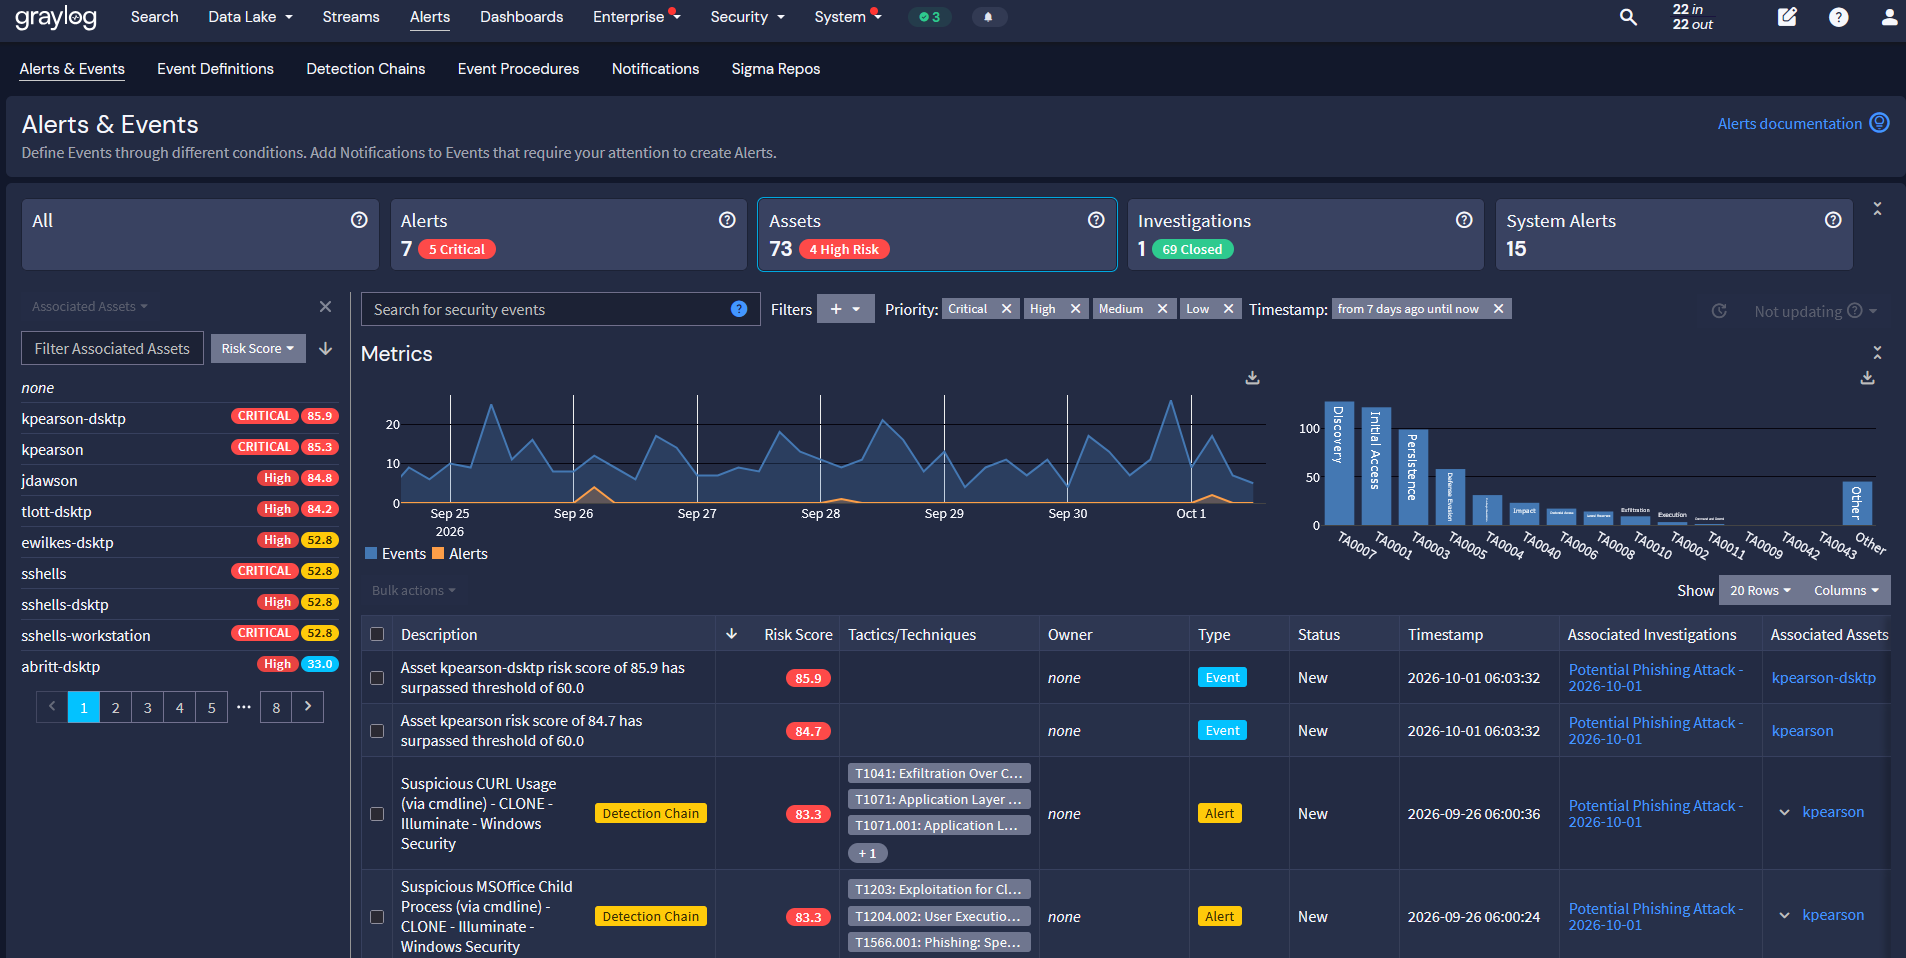Download the tactics bar chart
Viewport: 1906px width, 958px height.
(1867, 378)
